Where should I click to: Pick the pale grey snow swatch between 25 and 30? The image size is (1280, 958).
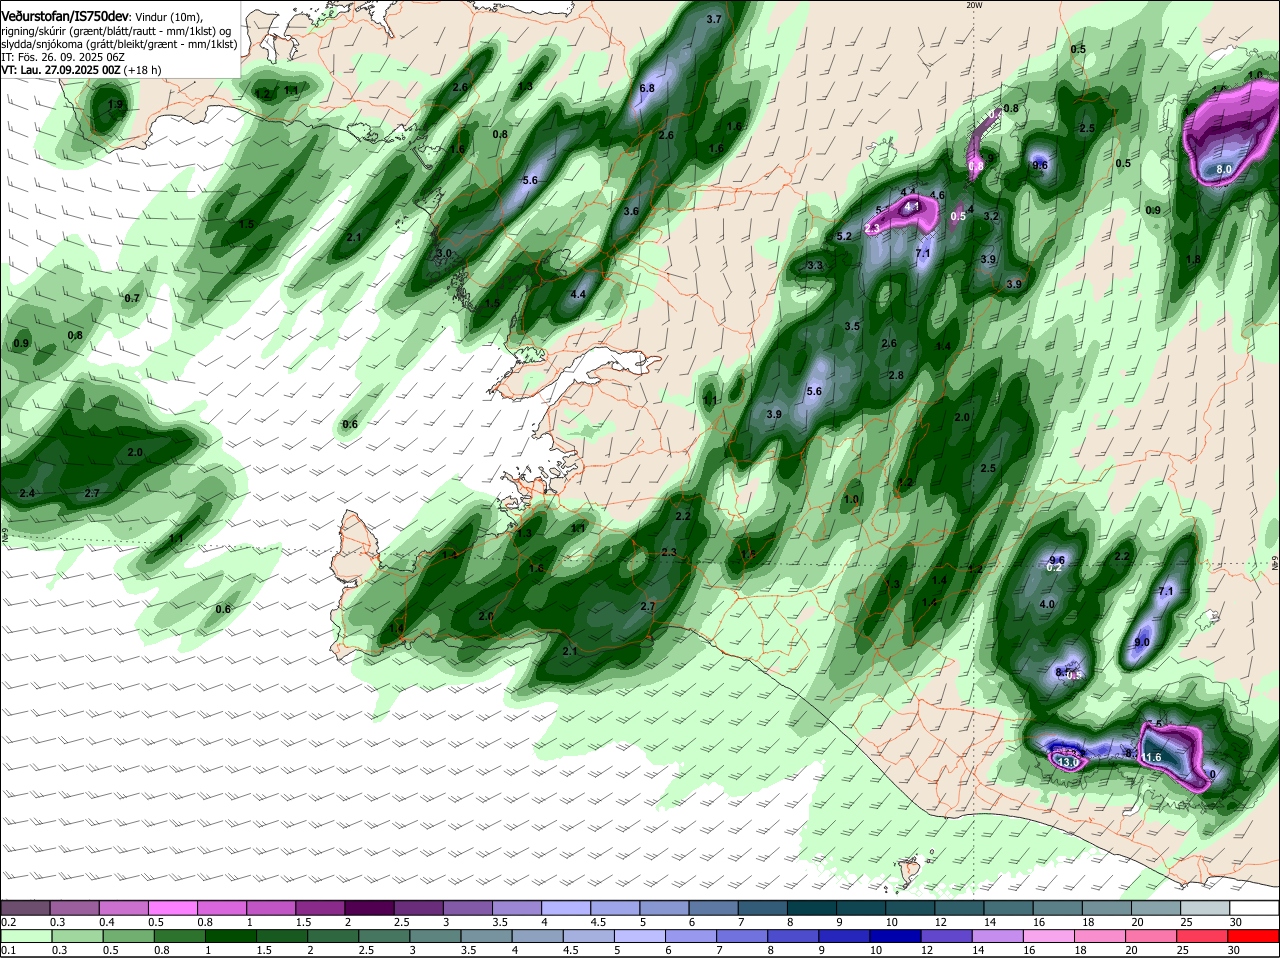pos(1207,907)
